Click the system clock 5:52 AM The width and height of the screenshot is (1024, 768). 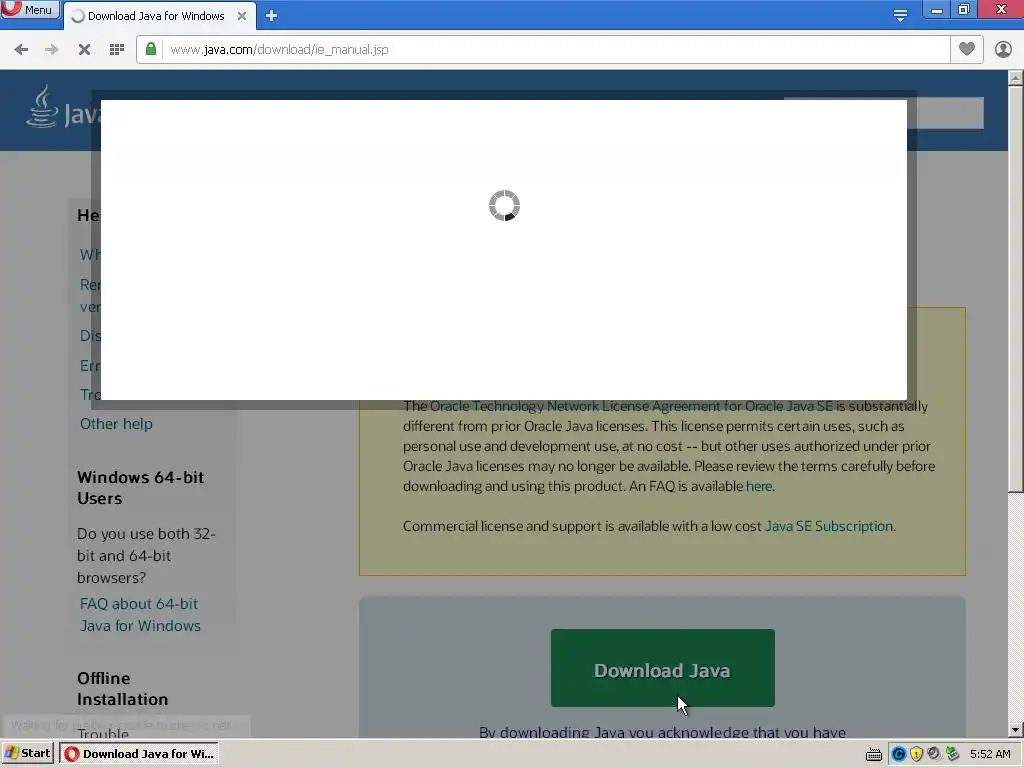[x=990, y=754]
